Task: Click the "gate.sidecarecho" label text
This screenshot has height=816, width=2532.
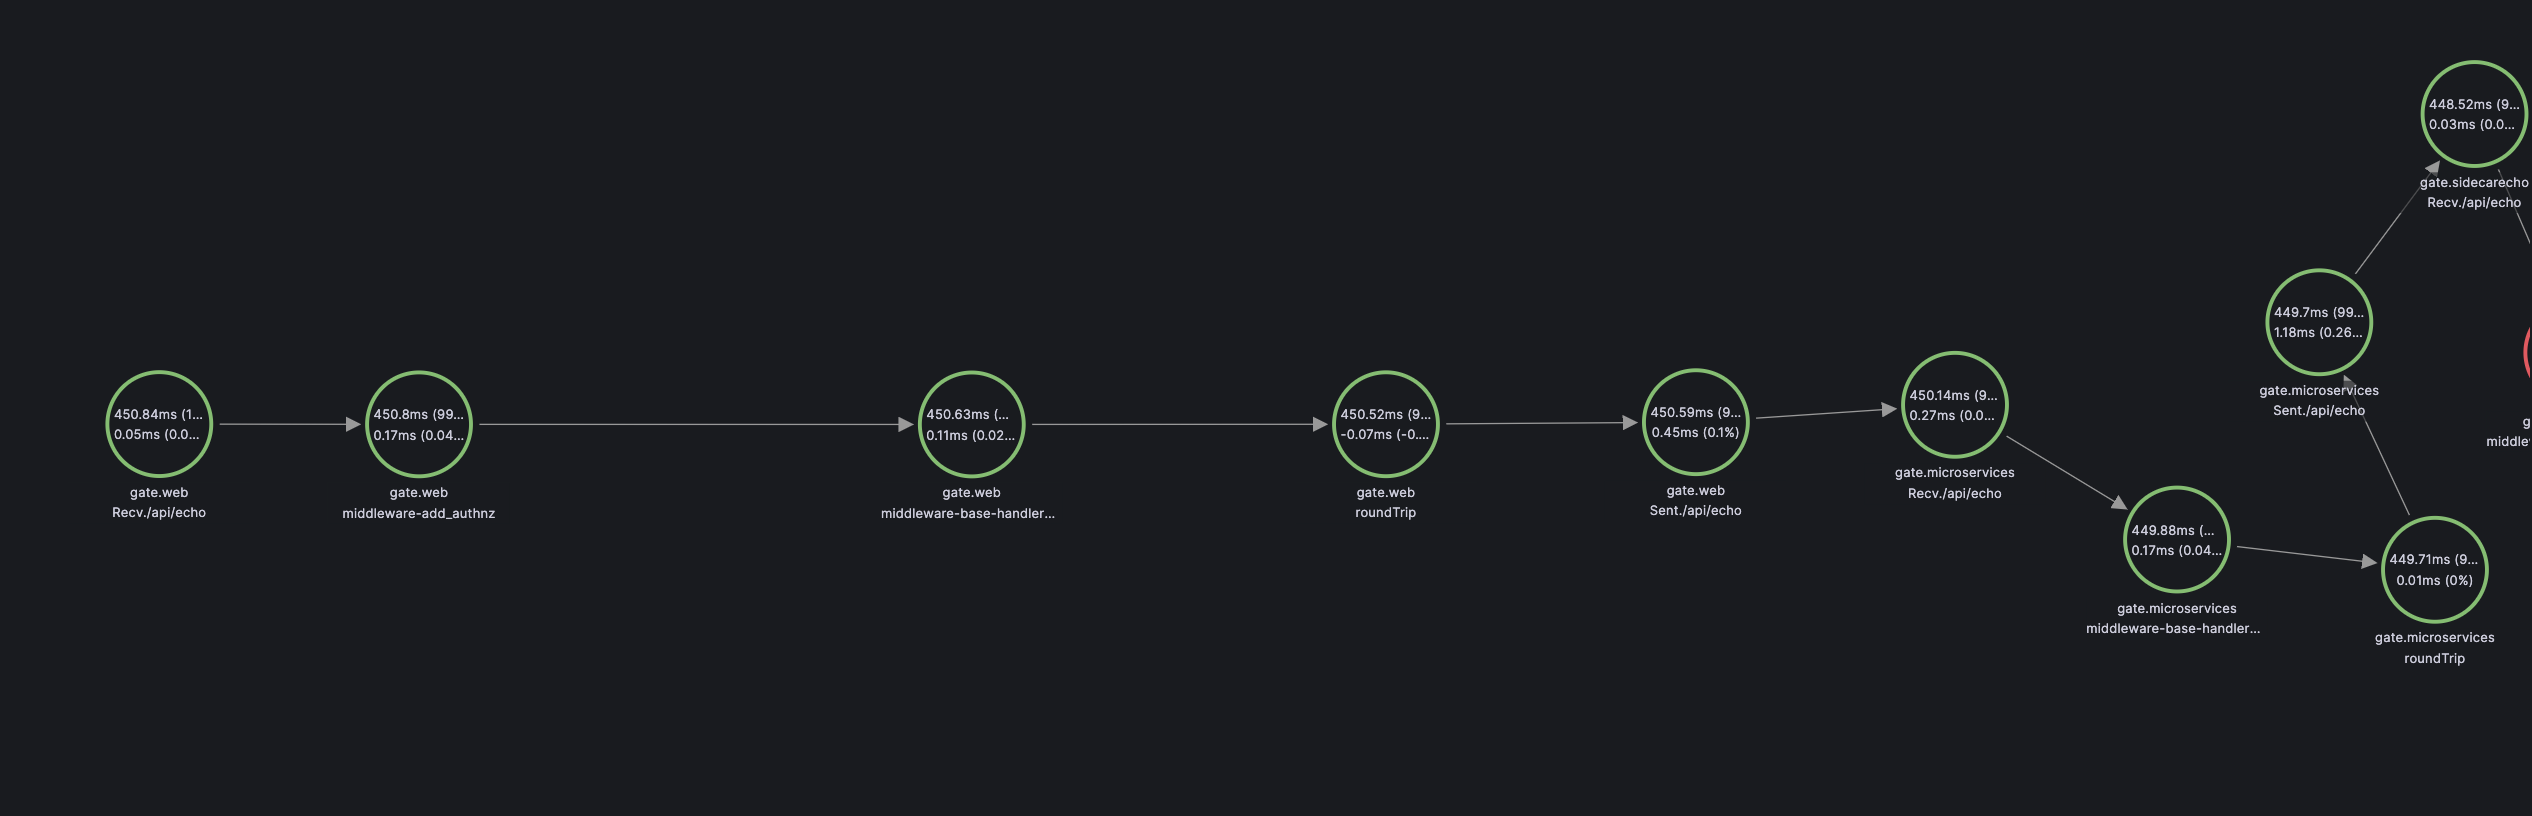Action: (2473, 182)
